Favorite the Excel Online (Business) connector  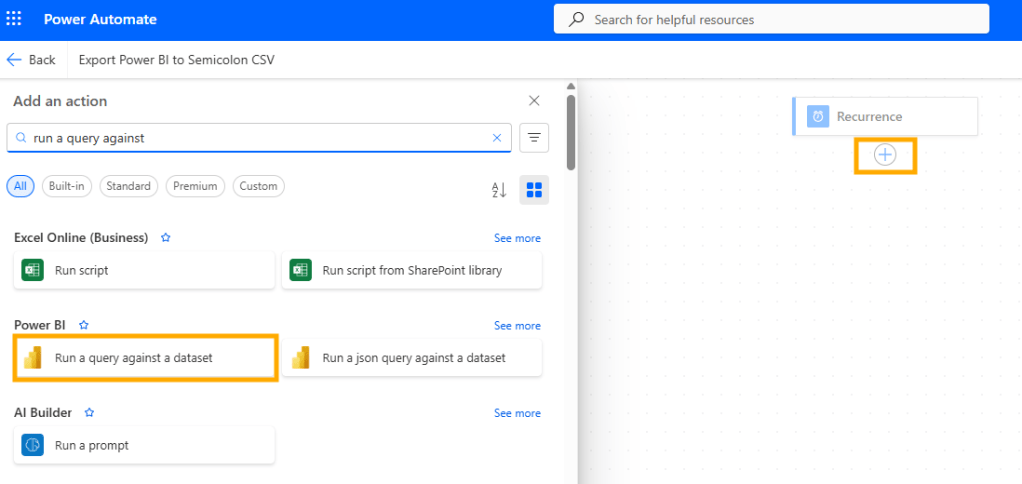166,238
